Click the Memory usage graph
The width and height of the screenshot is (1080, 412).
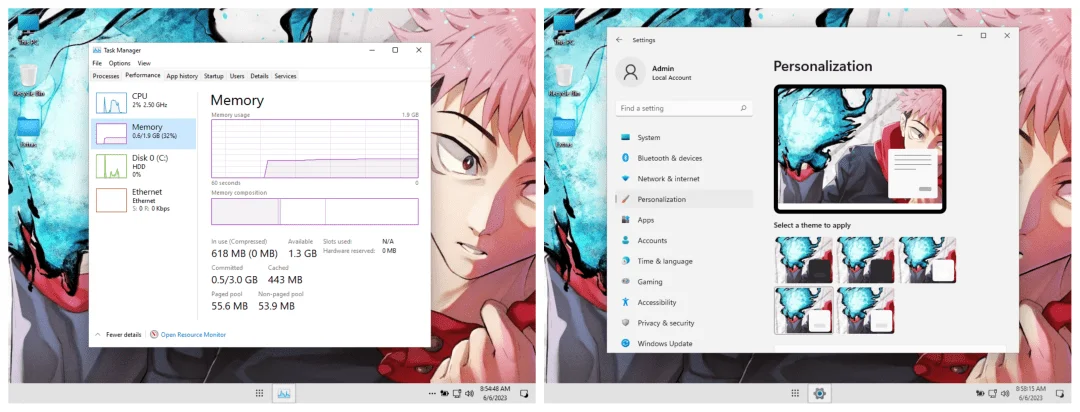[x=314, y=149]
